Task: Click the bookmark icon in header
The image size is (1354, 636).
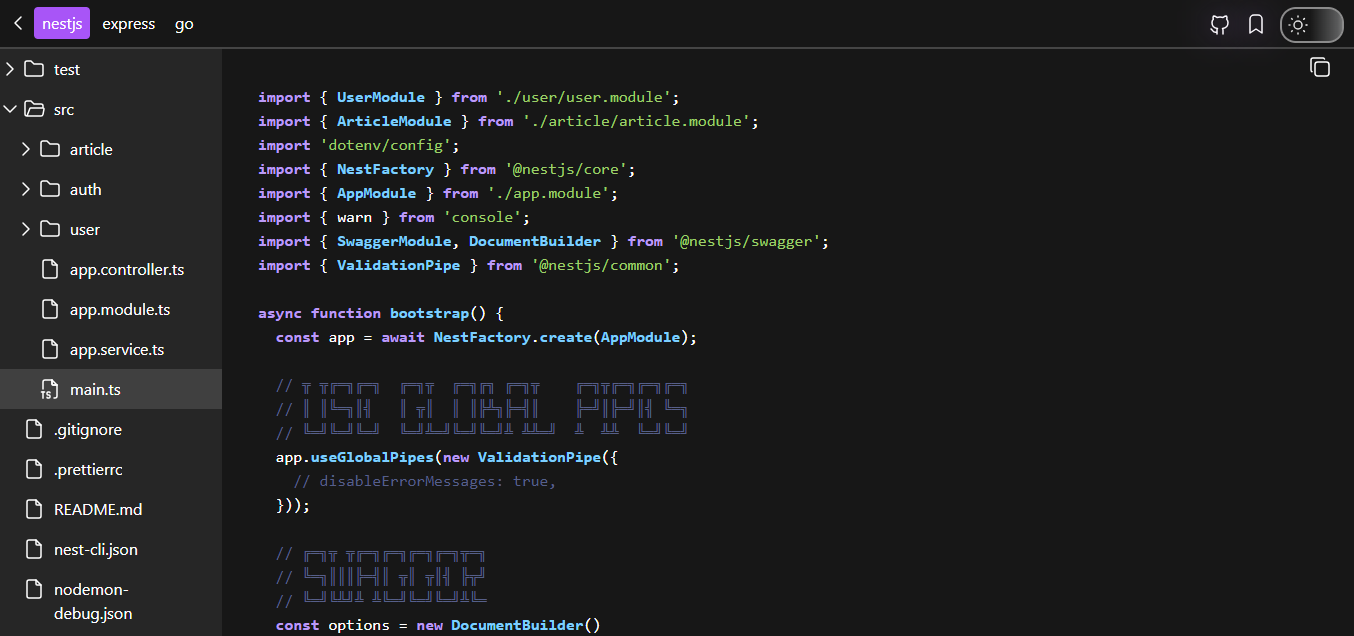Action: click(x=1256, y=25)
